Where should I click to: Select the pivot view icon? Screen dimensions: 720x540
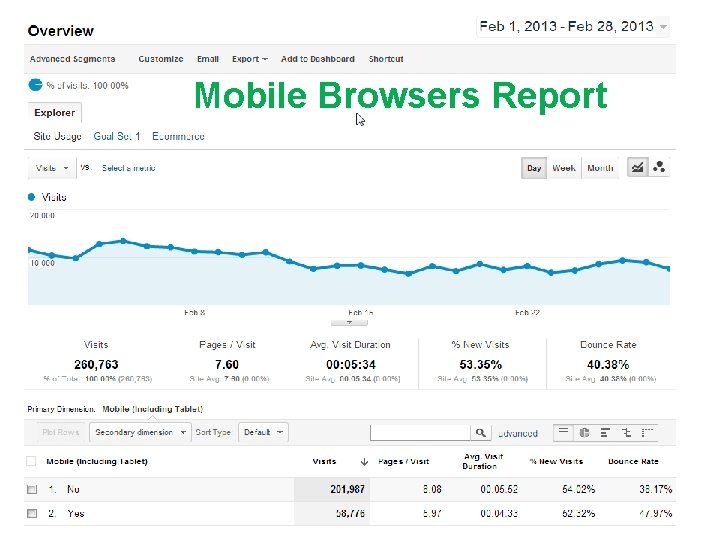tap(647, 432)
